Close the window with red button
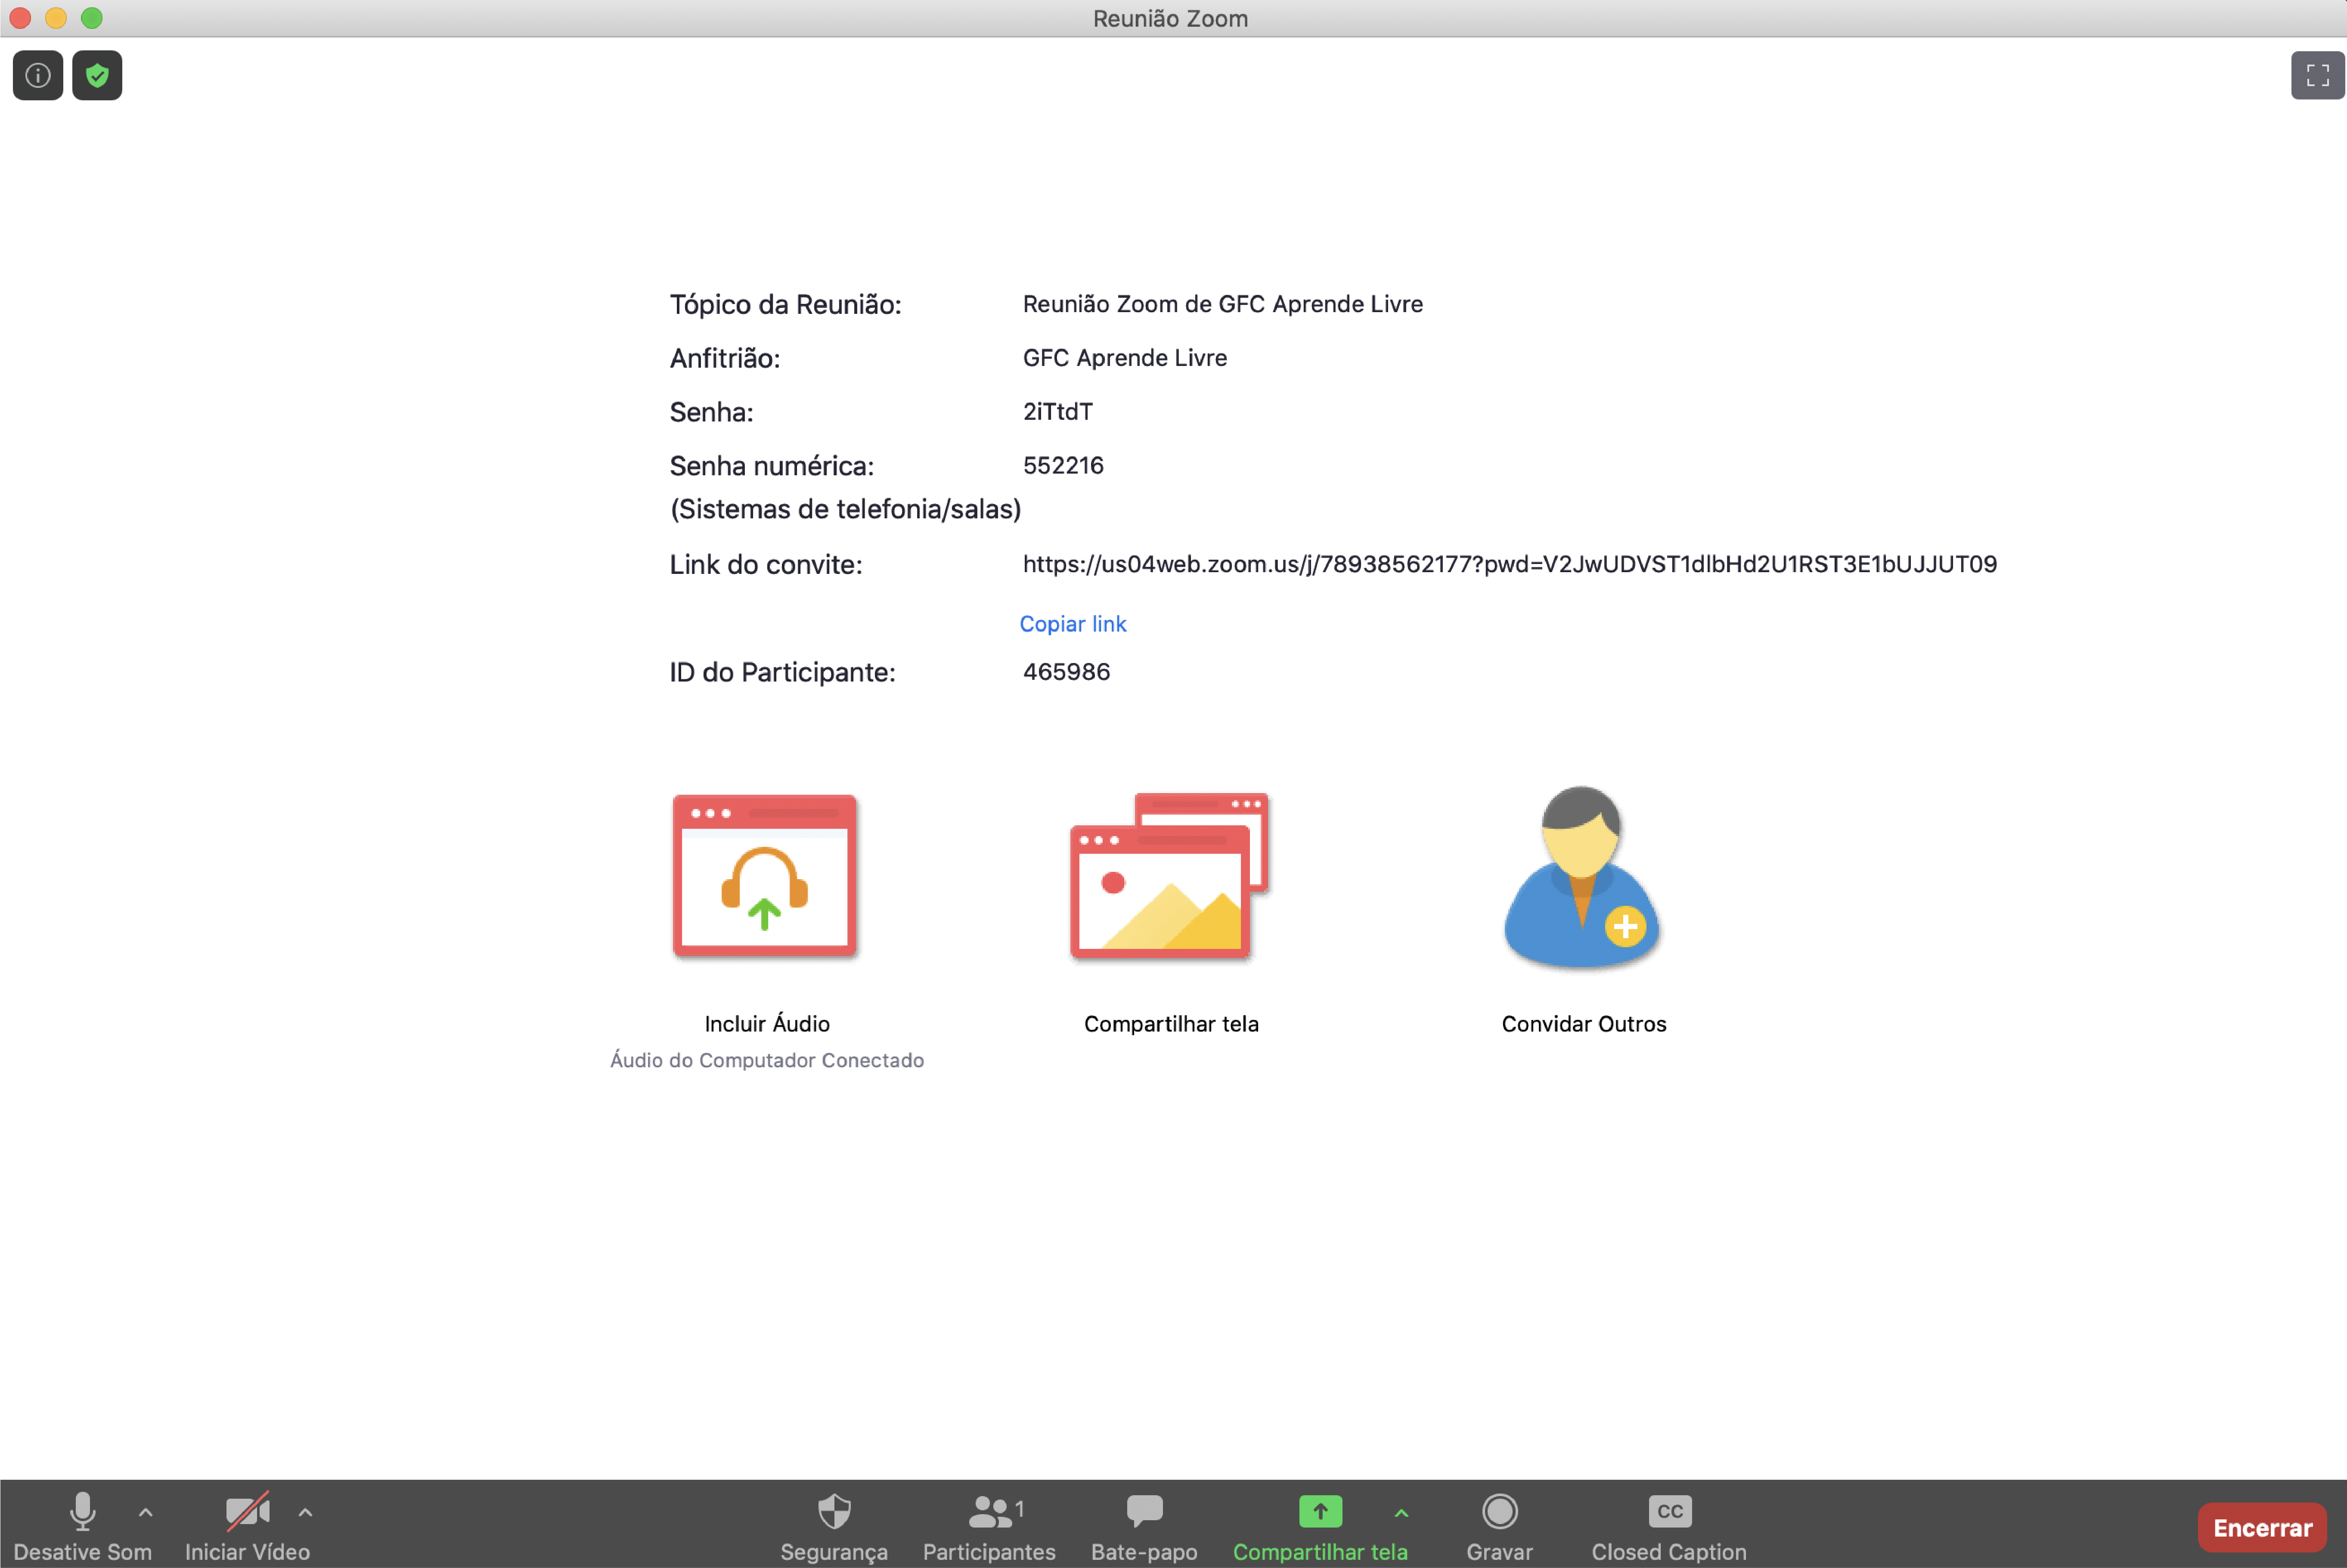 [20, 18]
